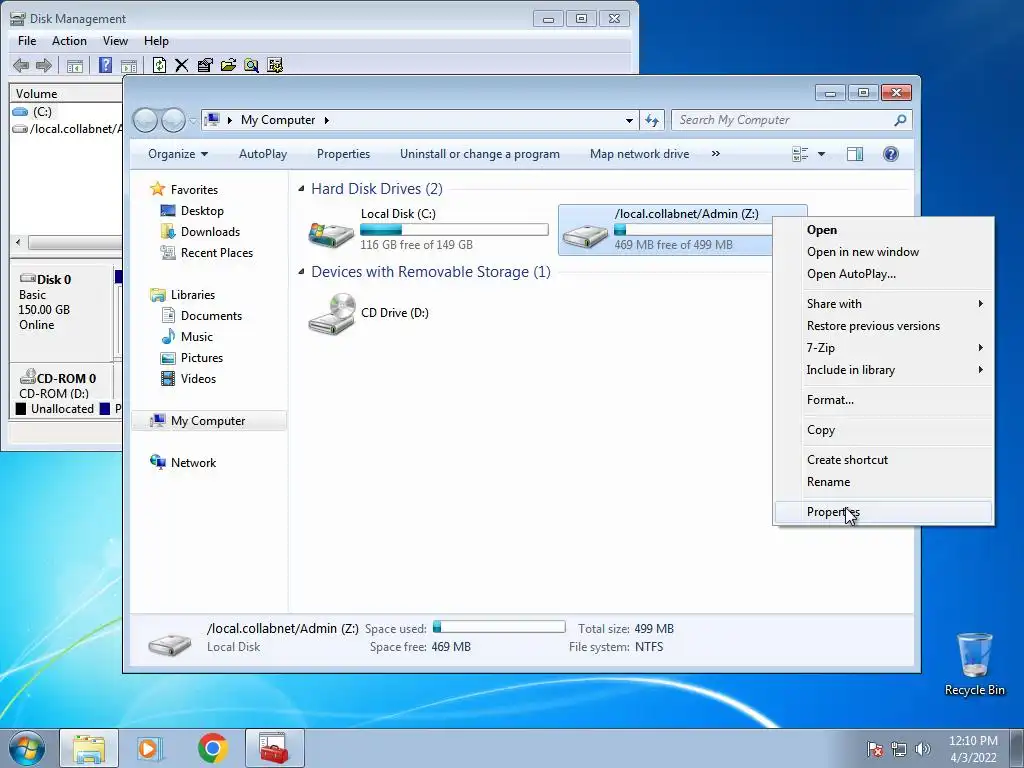1024x768 pixels.
Task: Open the View menu in Disk Management
Action: point(115,40)
